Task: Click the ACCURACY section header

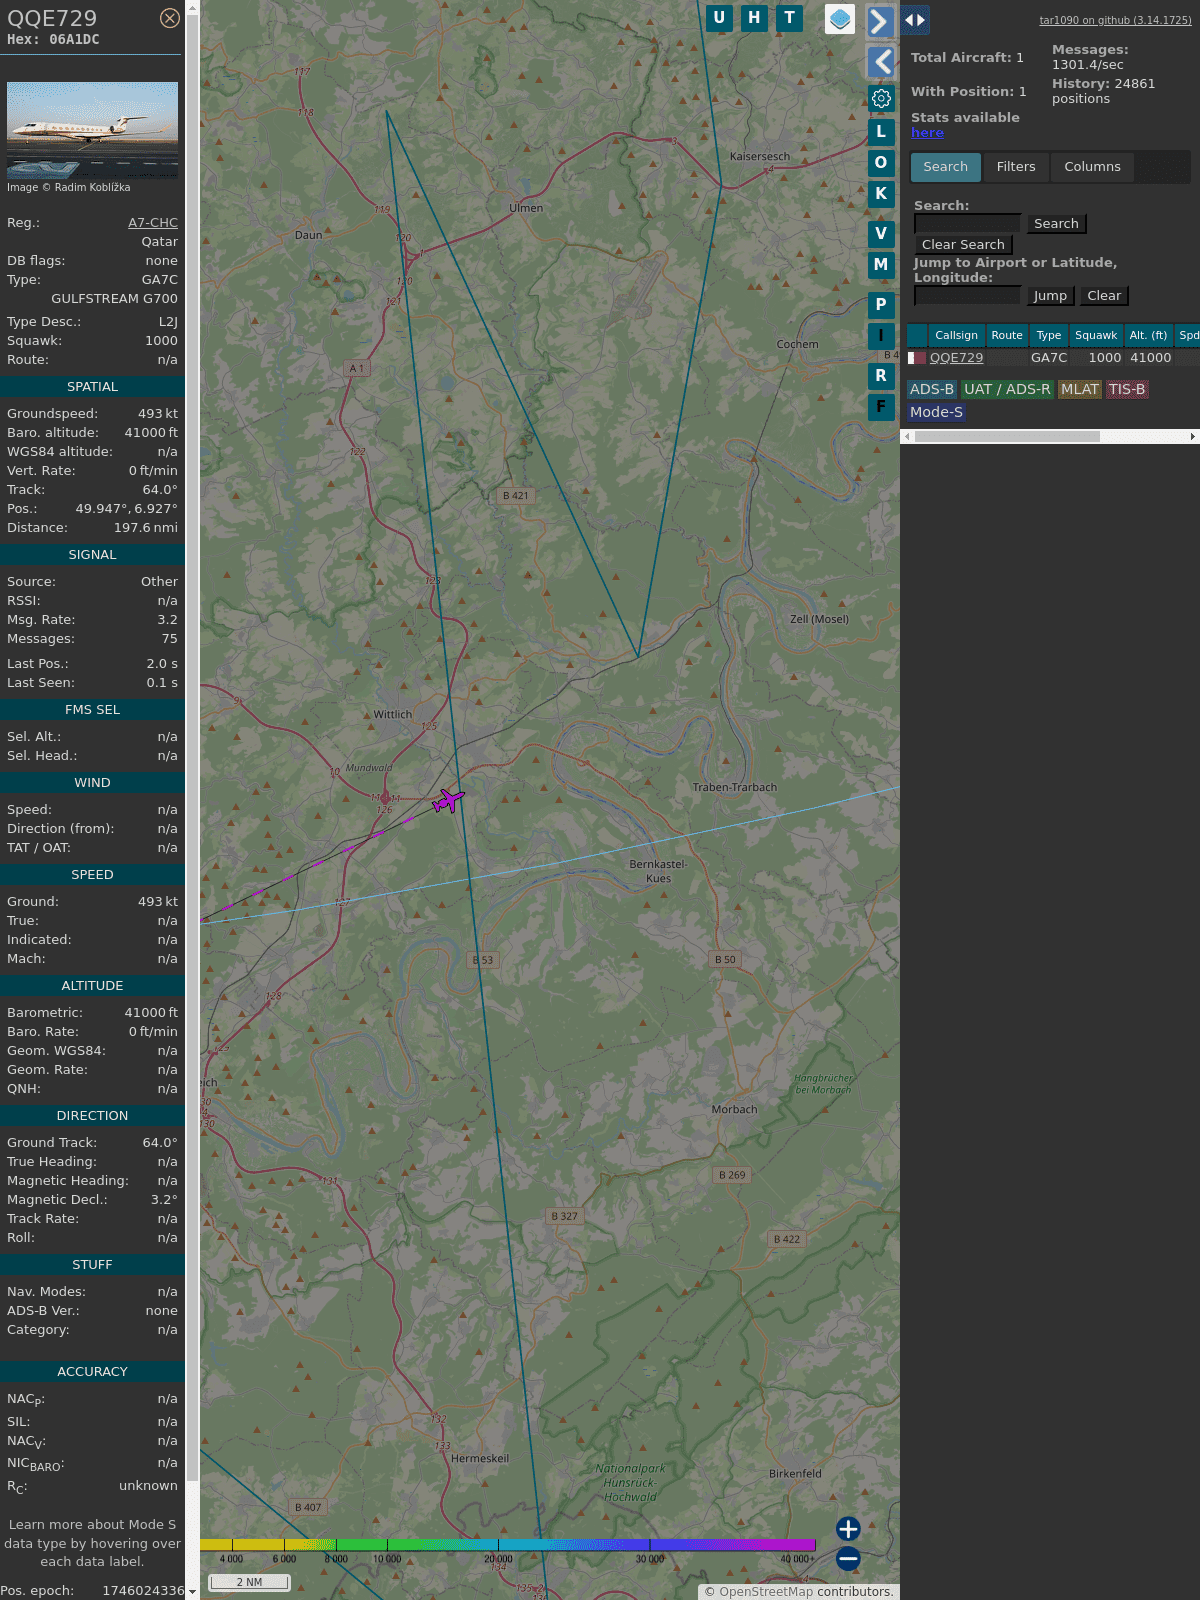Action: (x=92, y=1372)
